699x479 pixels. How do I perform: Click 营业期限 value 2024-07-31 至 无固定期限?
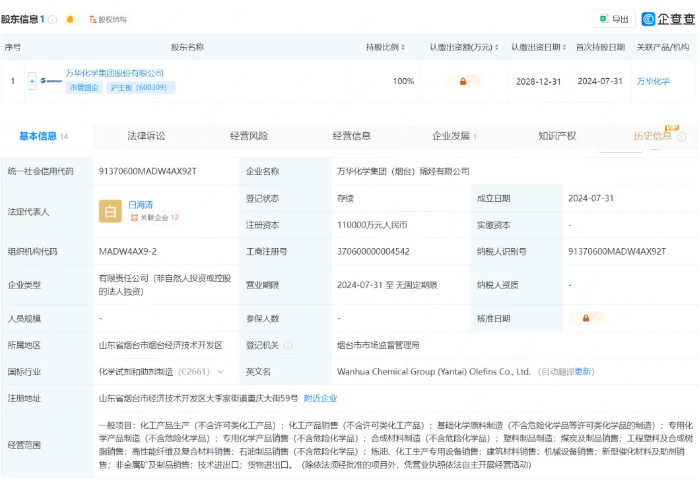coord(387,285)
